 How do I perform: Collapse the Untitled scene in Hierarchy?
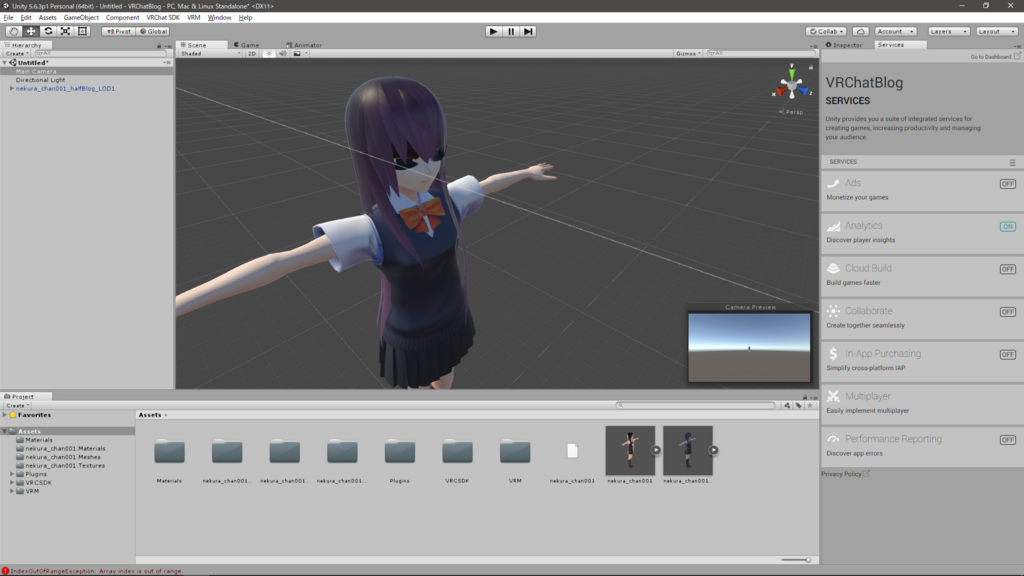coord(5,63)
